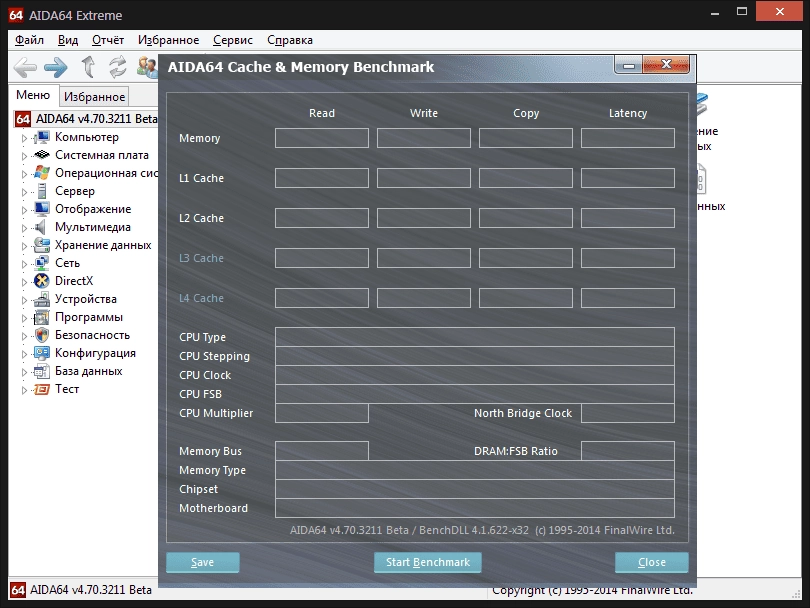Select the Операционная система Windows flag icon
The height and width of the screenshot is (608, 810).
click(x=42, y=173)
